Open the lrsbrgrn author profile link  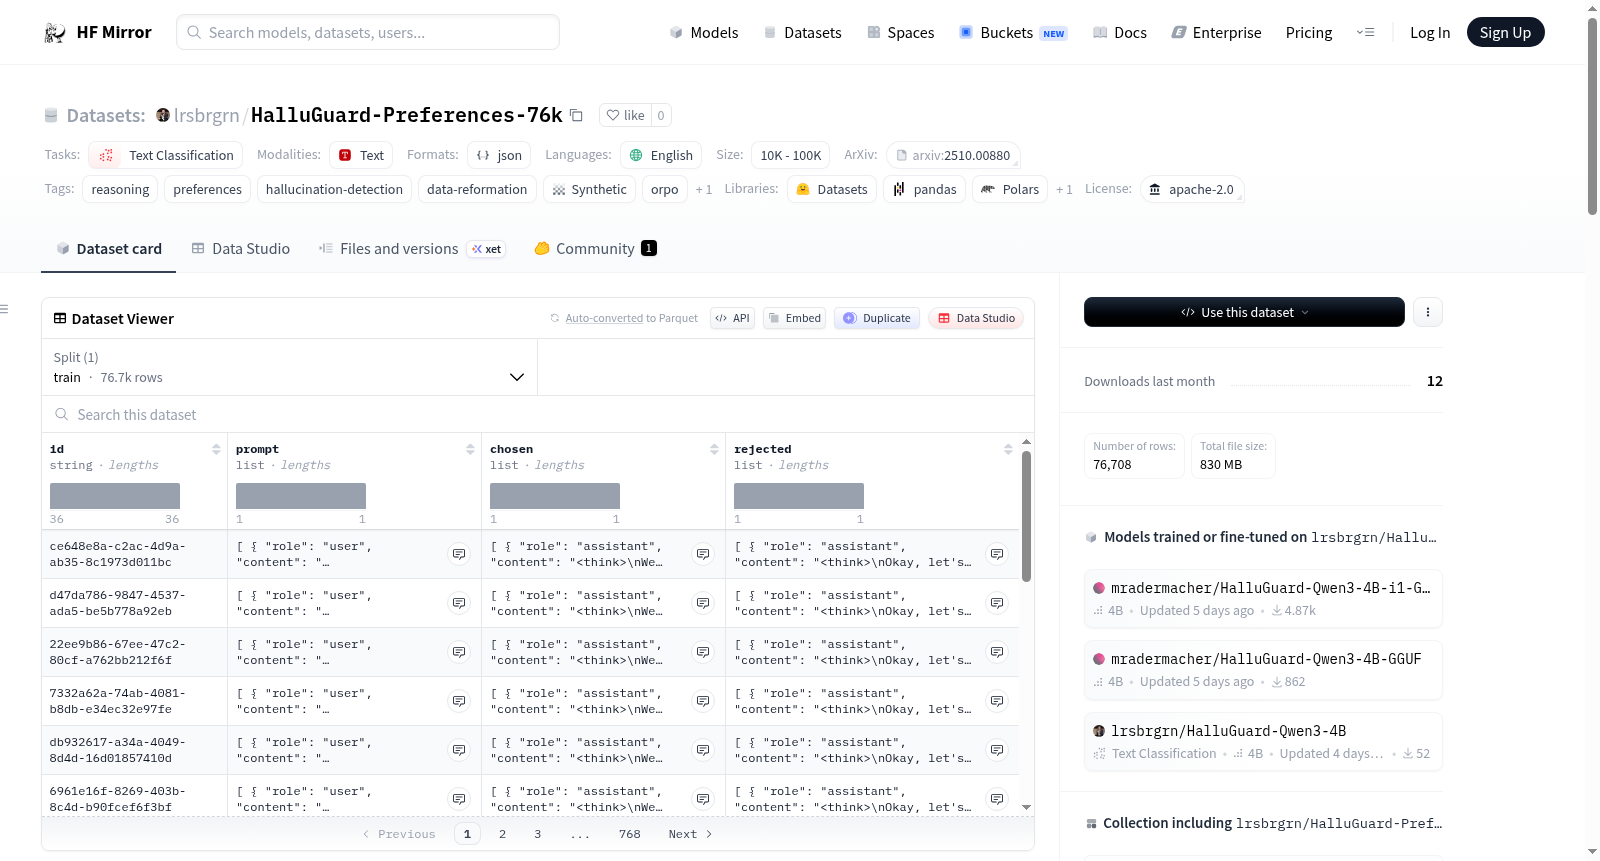tap(207, 115)
